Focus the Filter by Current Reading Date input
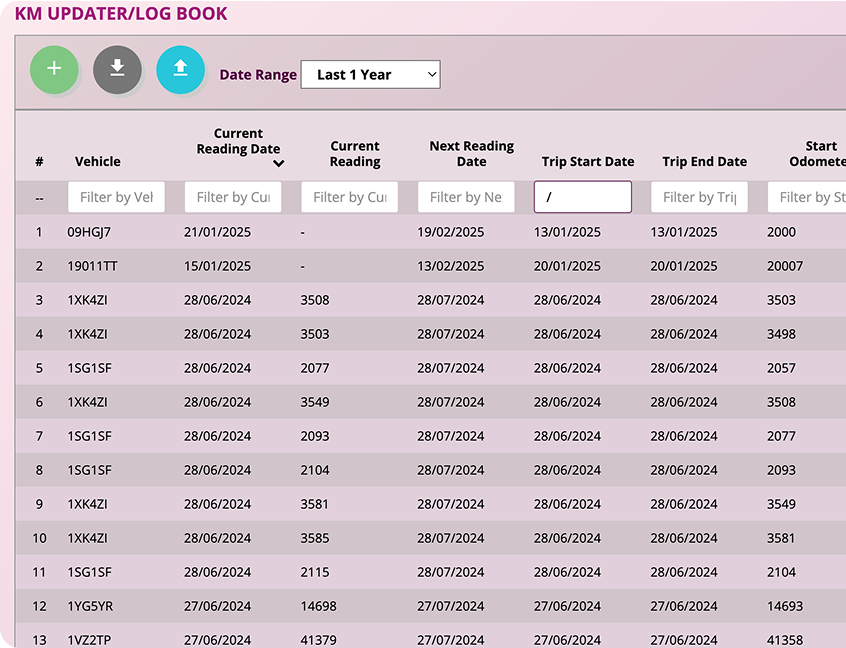This screenshot has width=846, height=648. tap(233, 197)
